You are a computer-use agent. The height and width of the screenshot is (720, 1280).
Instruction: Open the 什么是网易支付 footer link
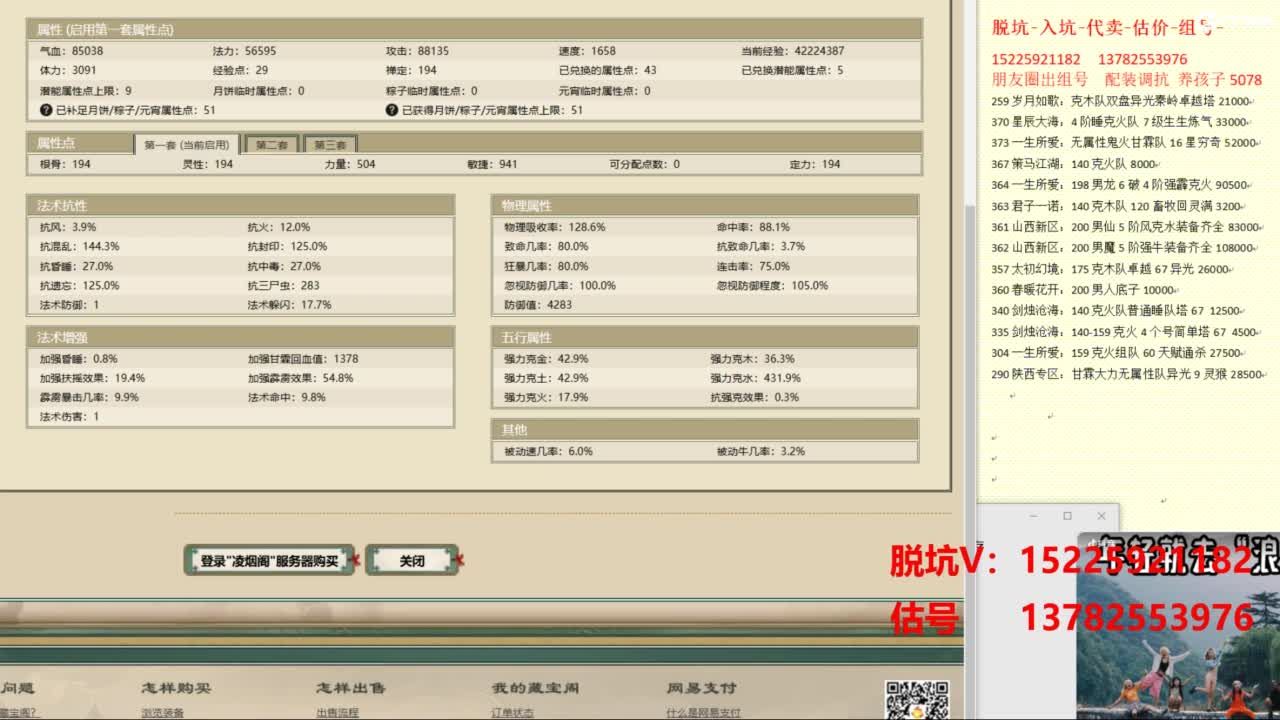tap(704, 713)
